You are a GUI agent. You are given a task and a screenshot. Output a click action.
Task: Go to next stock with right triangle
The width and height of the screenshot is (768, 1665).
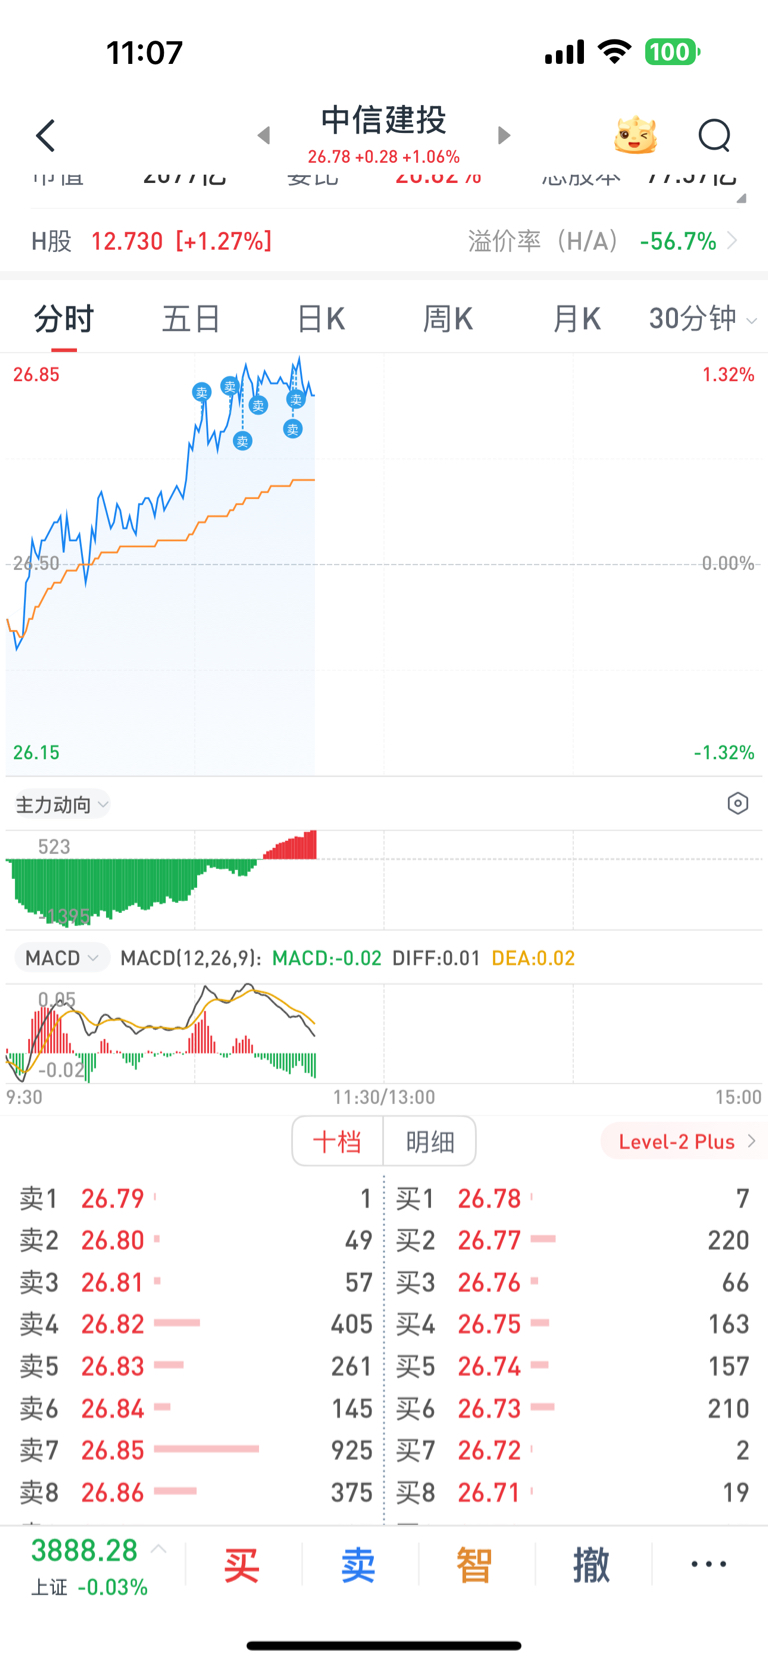tap(504, 135)
